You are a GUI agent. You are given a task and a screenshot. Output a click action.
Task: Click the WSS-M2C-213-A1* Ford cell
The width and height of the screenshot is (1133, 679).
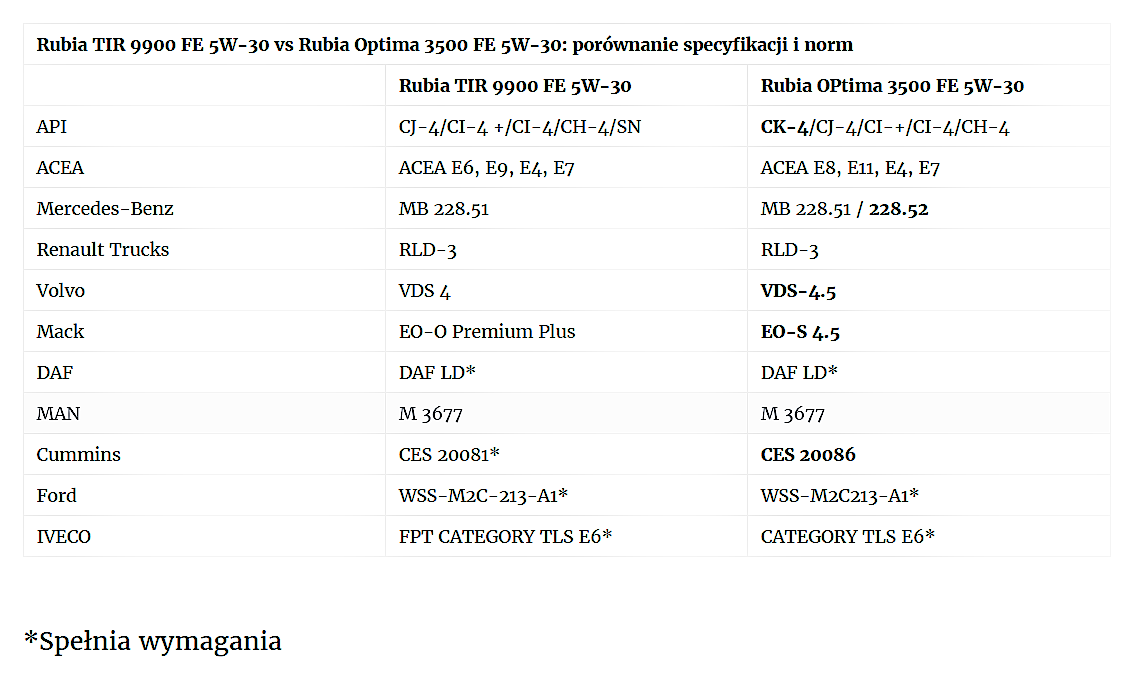pyautogui.click(x=484, y=496)
